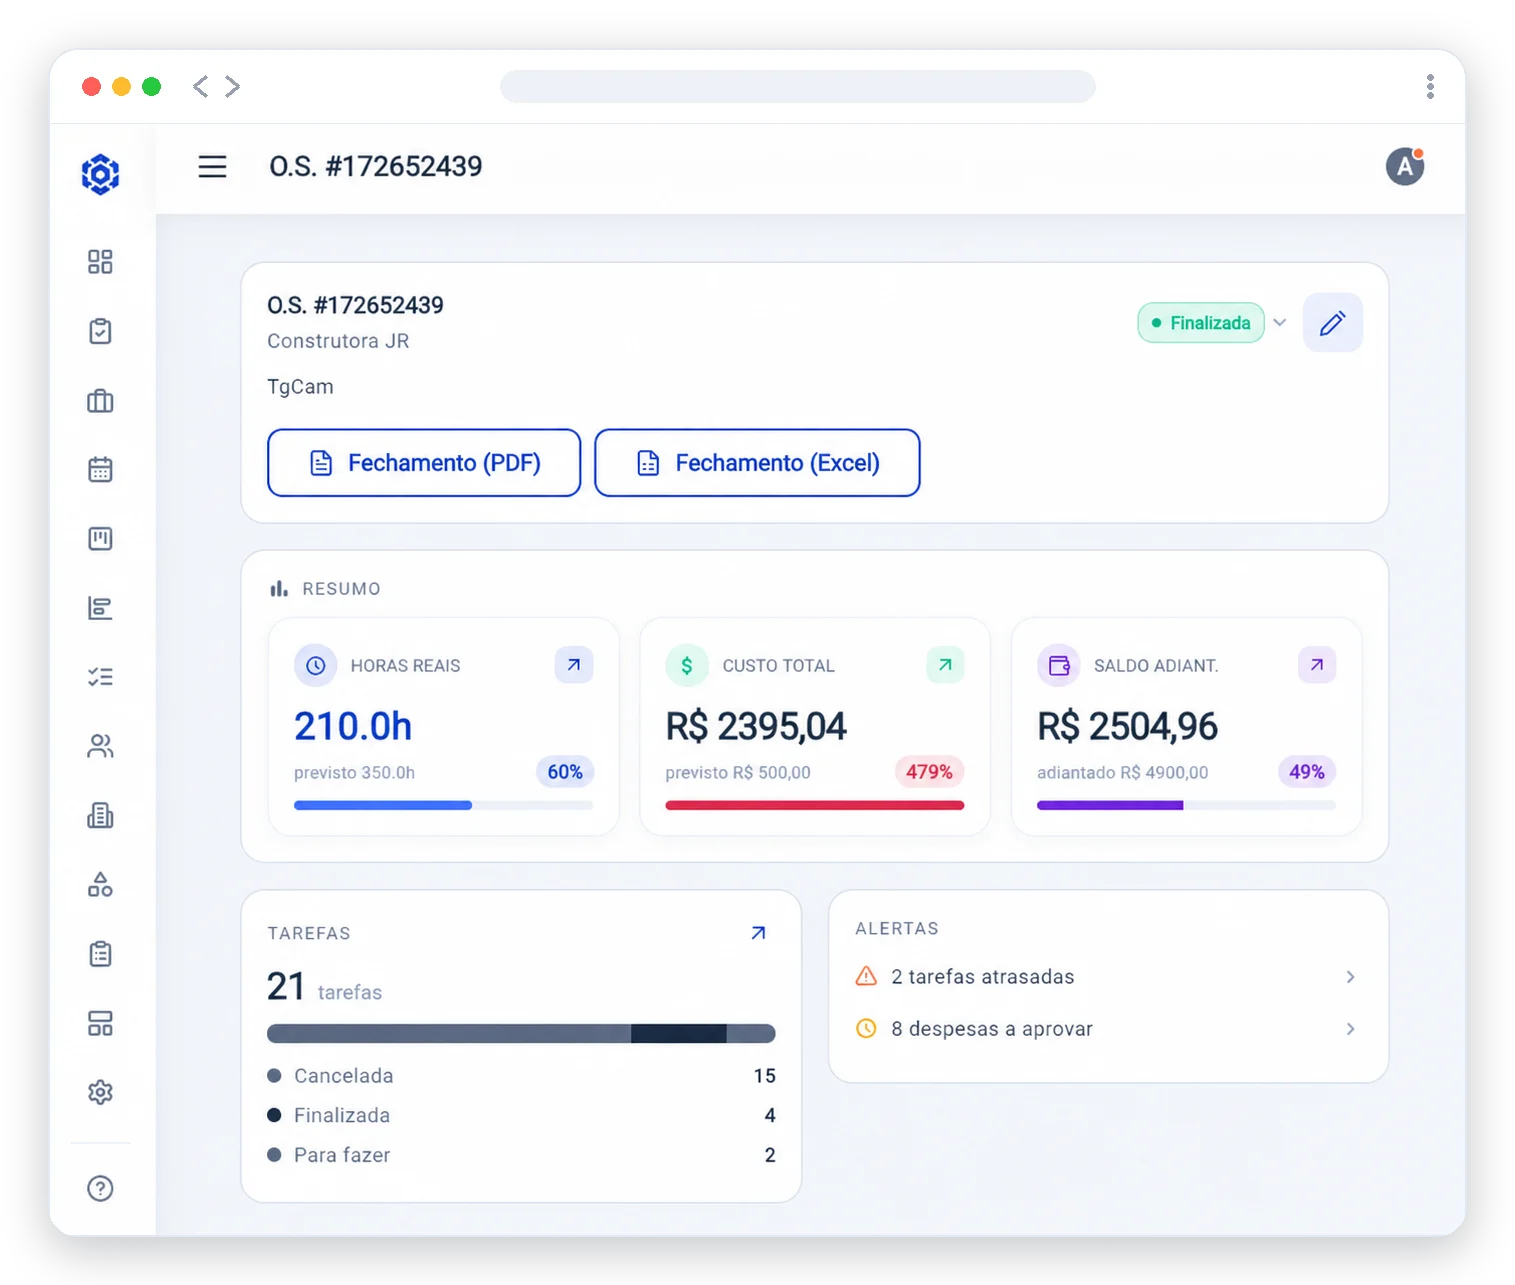
Task: Select the layout template icon in sidebar
Action: point(100,1023)
